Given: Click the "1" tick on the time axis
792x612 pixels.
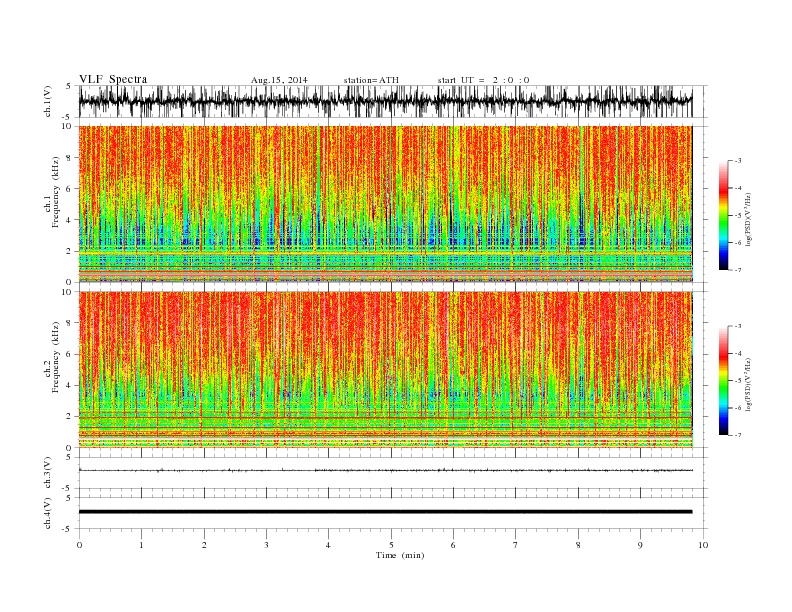Looking at the screenshot, I should click(141, 545).
